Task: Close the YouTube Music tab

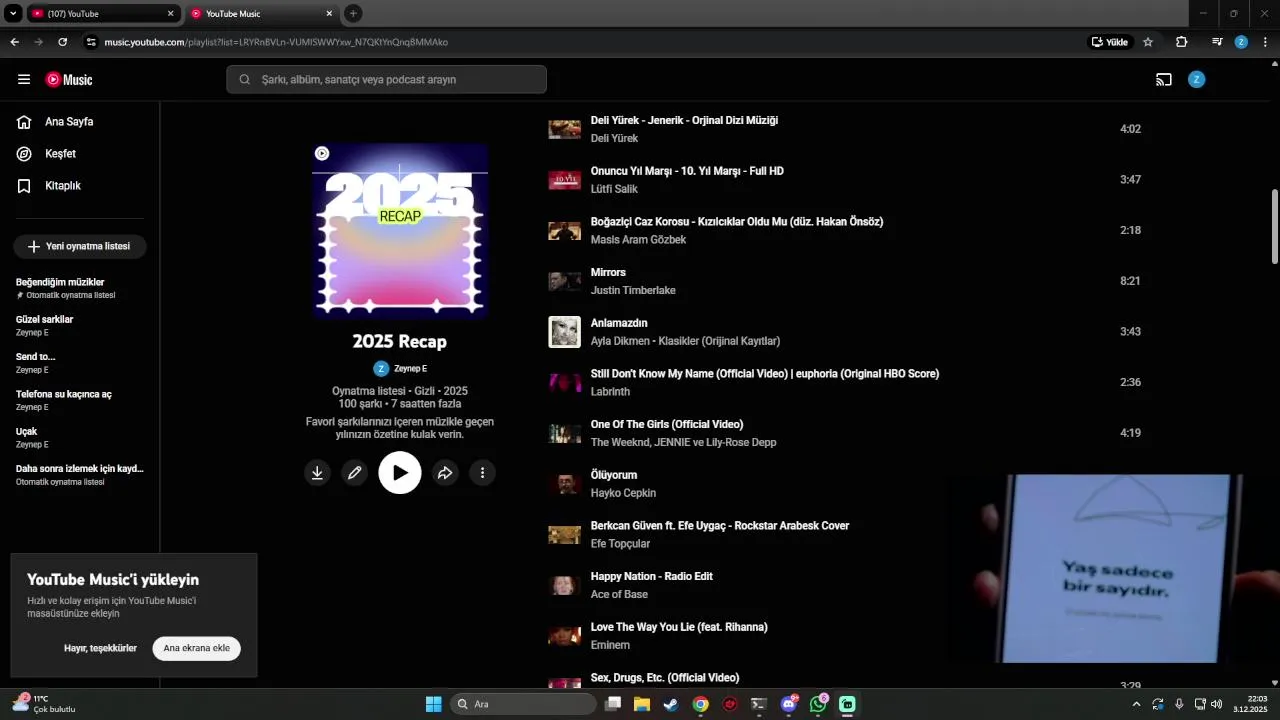Action: click(329, 14)
